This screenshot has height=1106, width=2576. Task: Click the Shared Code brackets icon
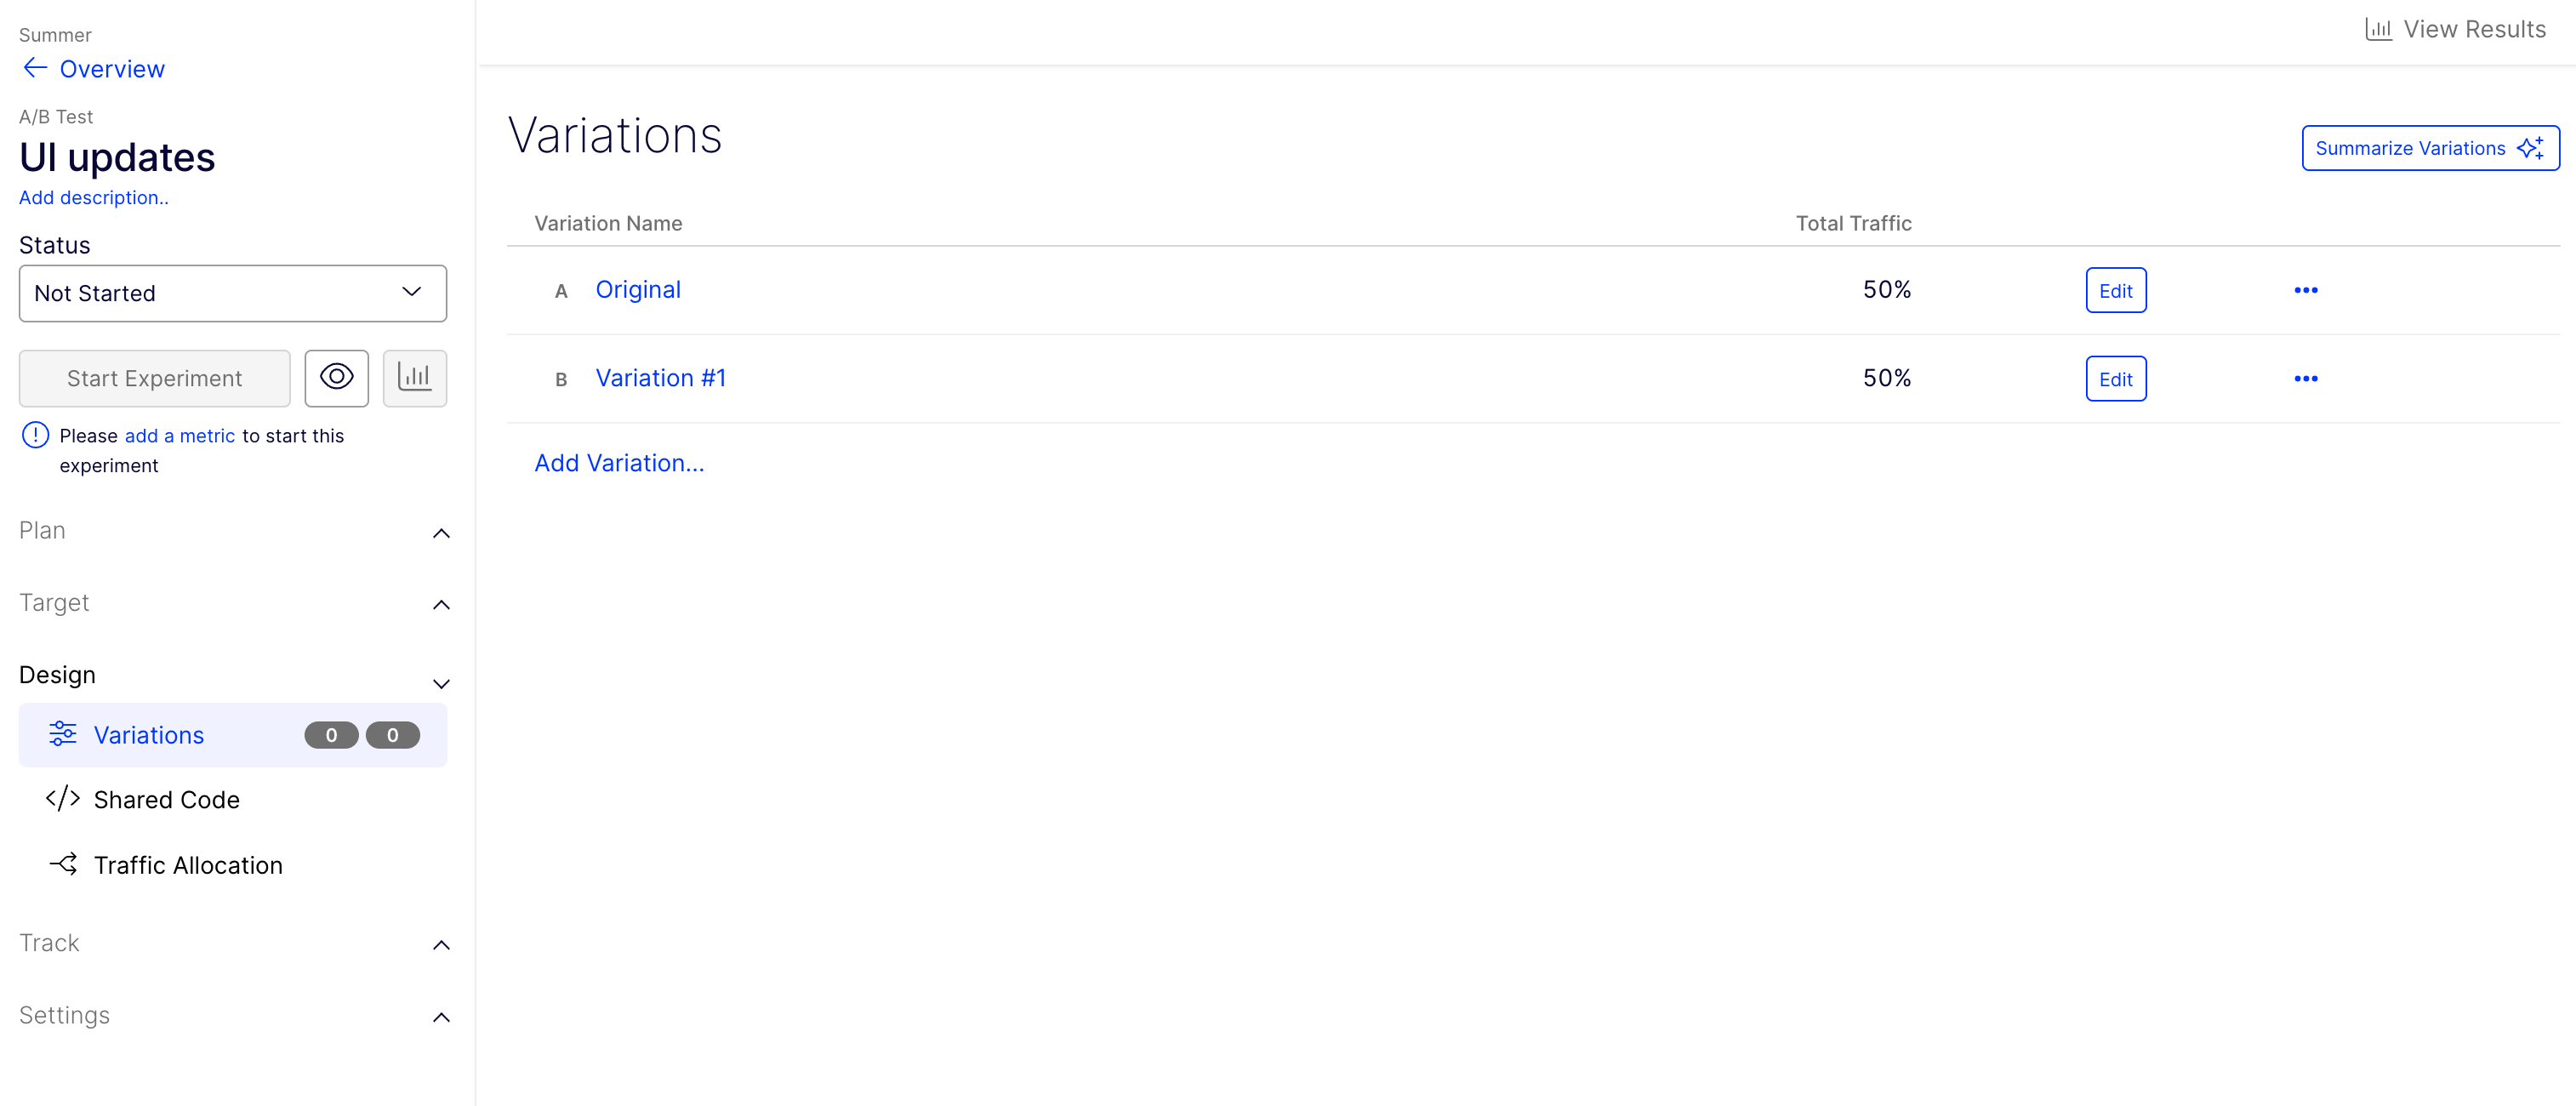pos(62,799)
